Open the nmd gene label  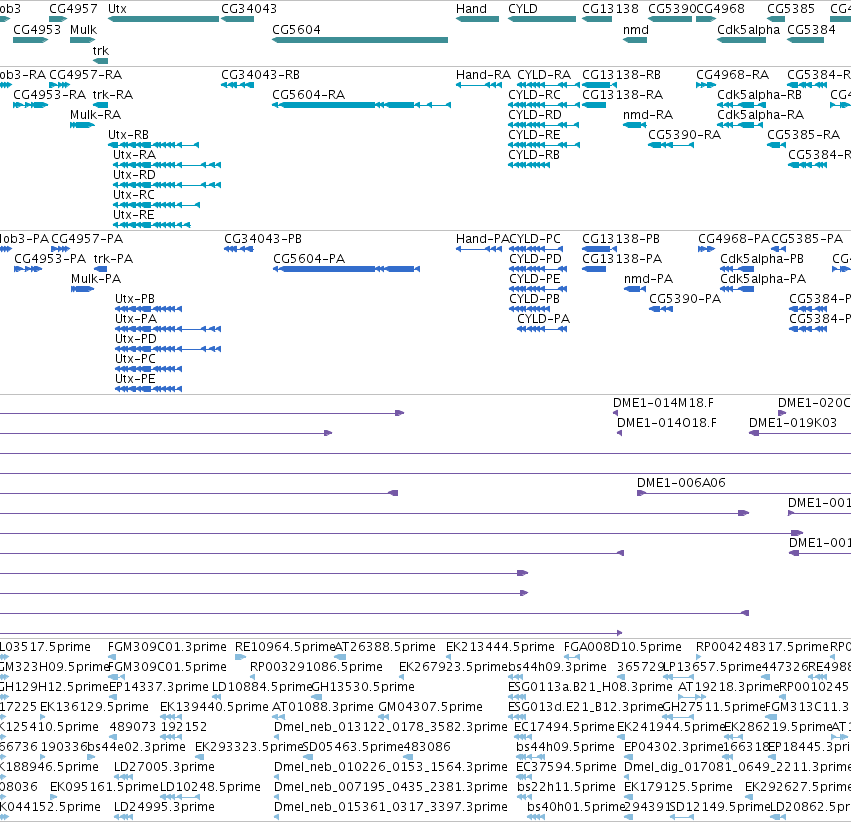[636, 29]
